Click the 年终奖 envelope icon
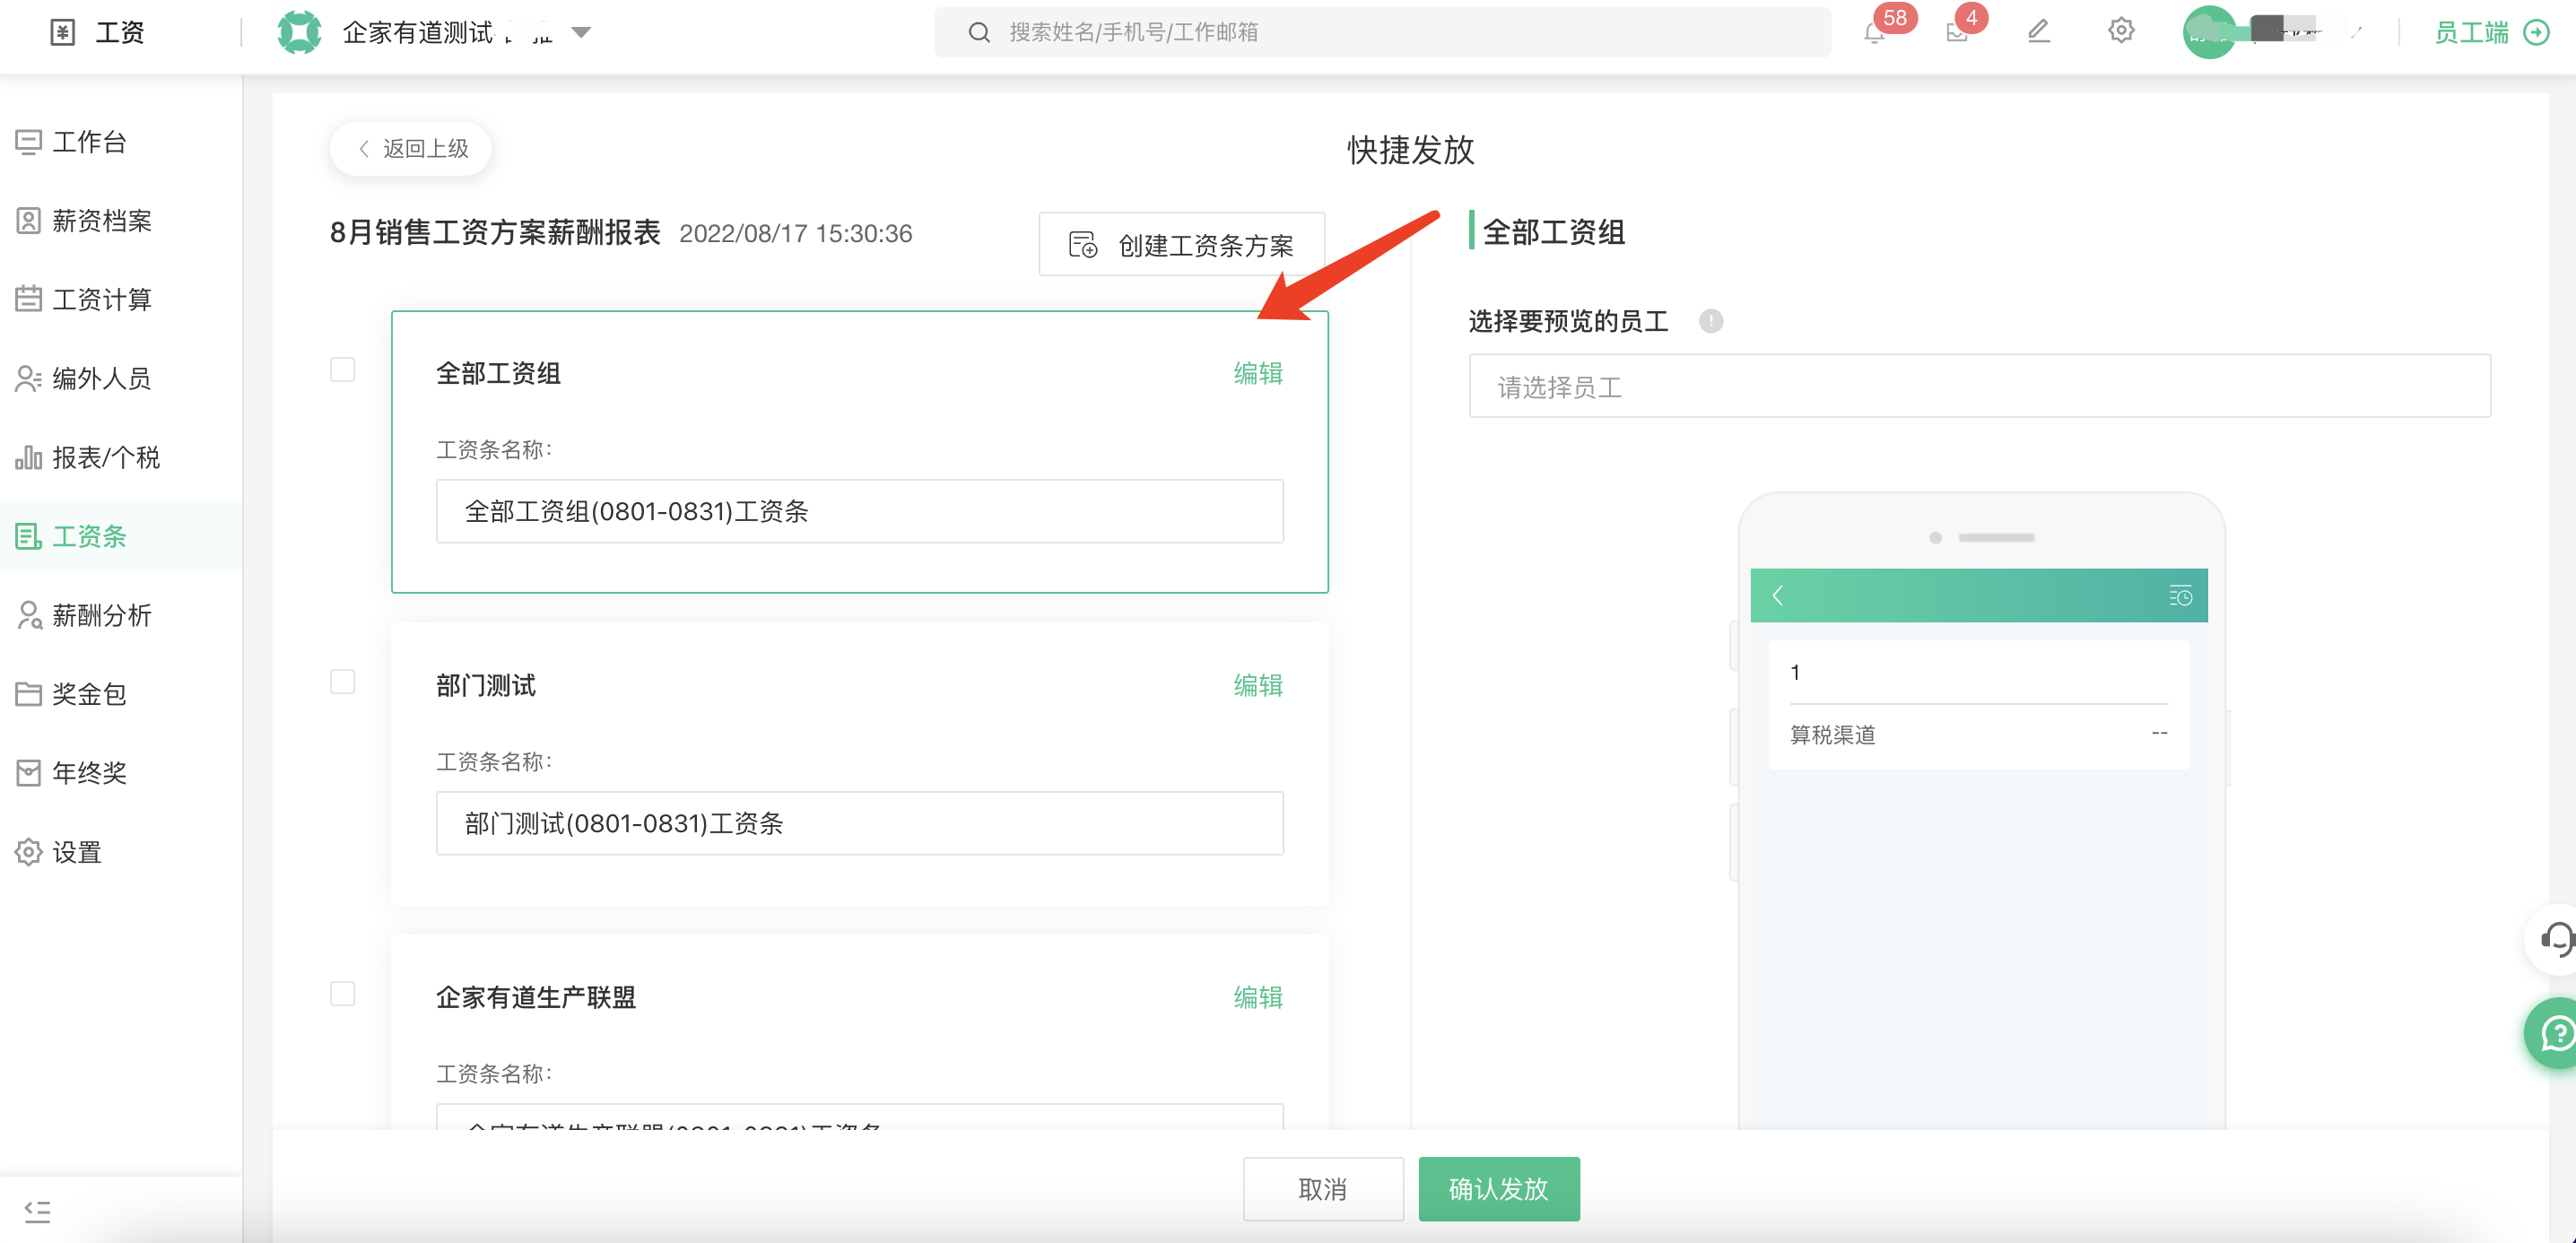Image resolution: width=2576 pixels, height=1243 pixels. [28, 773]
